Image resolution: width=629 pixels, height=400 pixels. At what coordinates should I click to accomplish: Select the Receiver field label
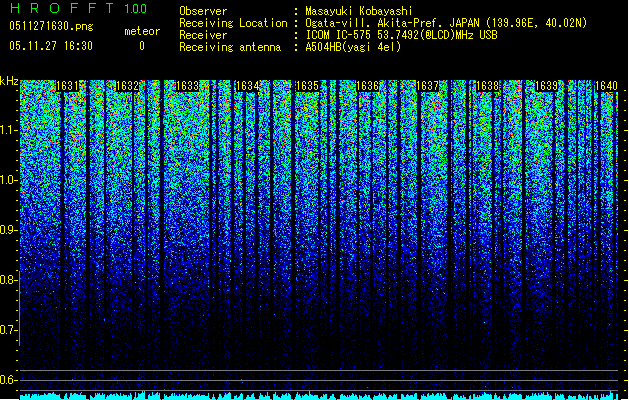coord(203,35)
